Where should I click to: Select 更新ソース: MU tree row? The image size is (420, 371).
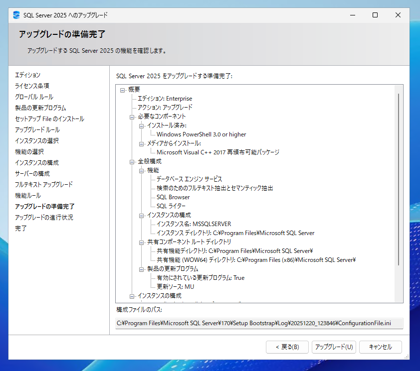pos(176,287)
